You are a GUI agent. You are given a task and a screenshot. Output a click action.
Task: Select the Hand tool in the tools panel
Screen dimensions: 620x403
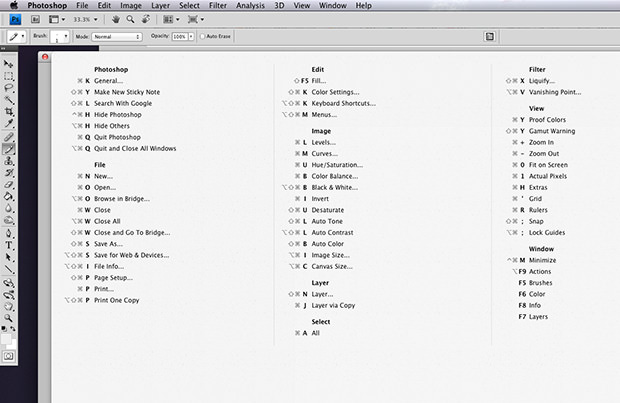click(8, 307)
